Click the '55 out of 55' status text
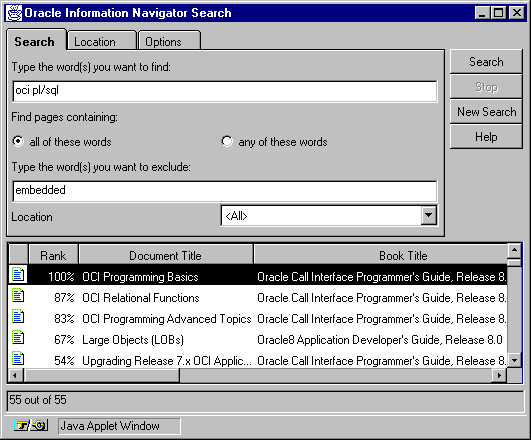Image resolution: width=531 pixels, height=440 pixels. point(38,400)
